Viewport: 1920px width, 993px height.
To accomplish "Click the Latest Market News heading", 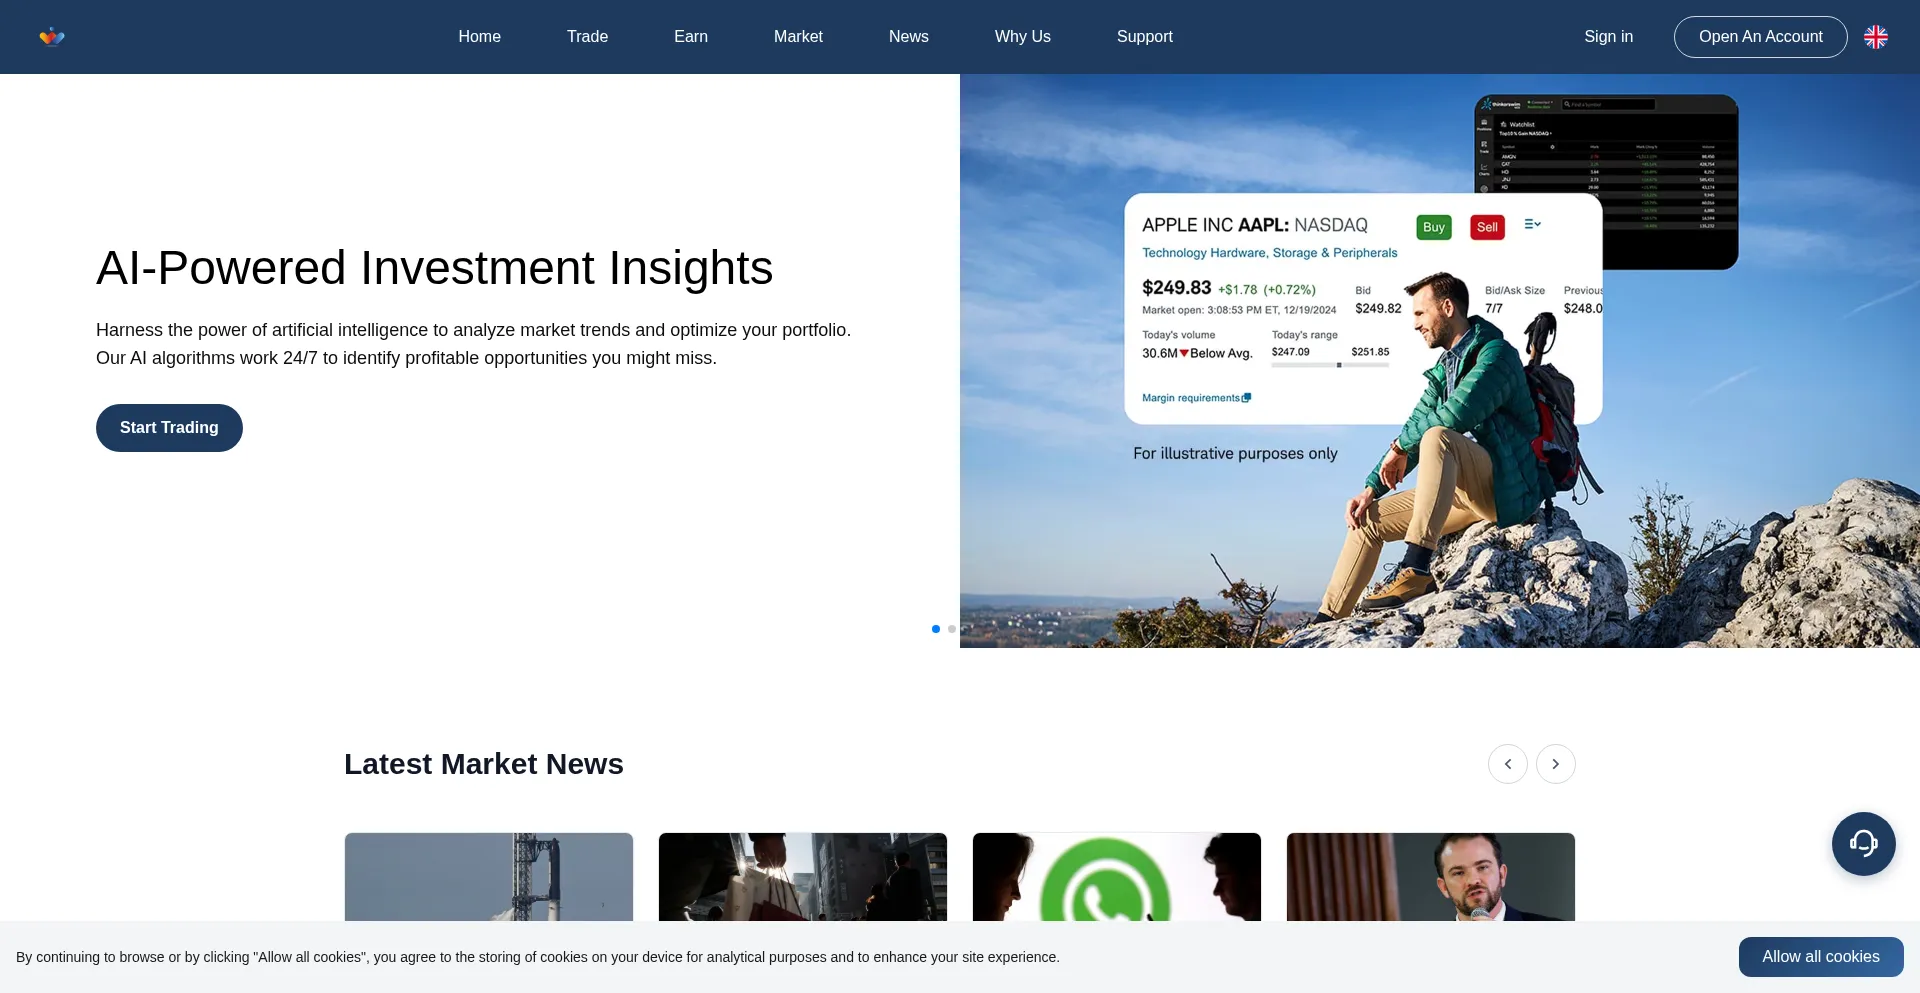I will [484, 764].
